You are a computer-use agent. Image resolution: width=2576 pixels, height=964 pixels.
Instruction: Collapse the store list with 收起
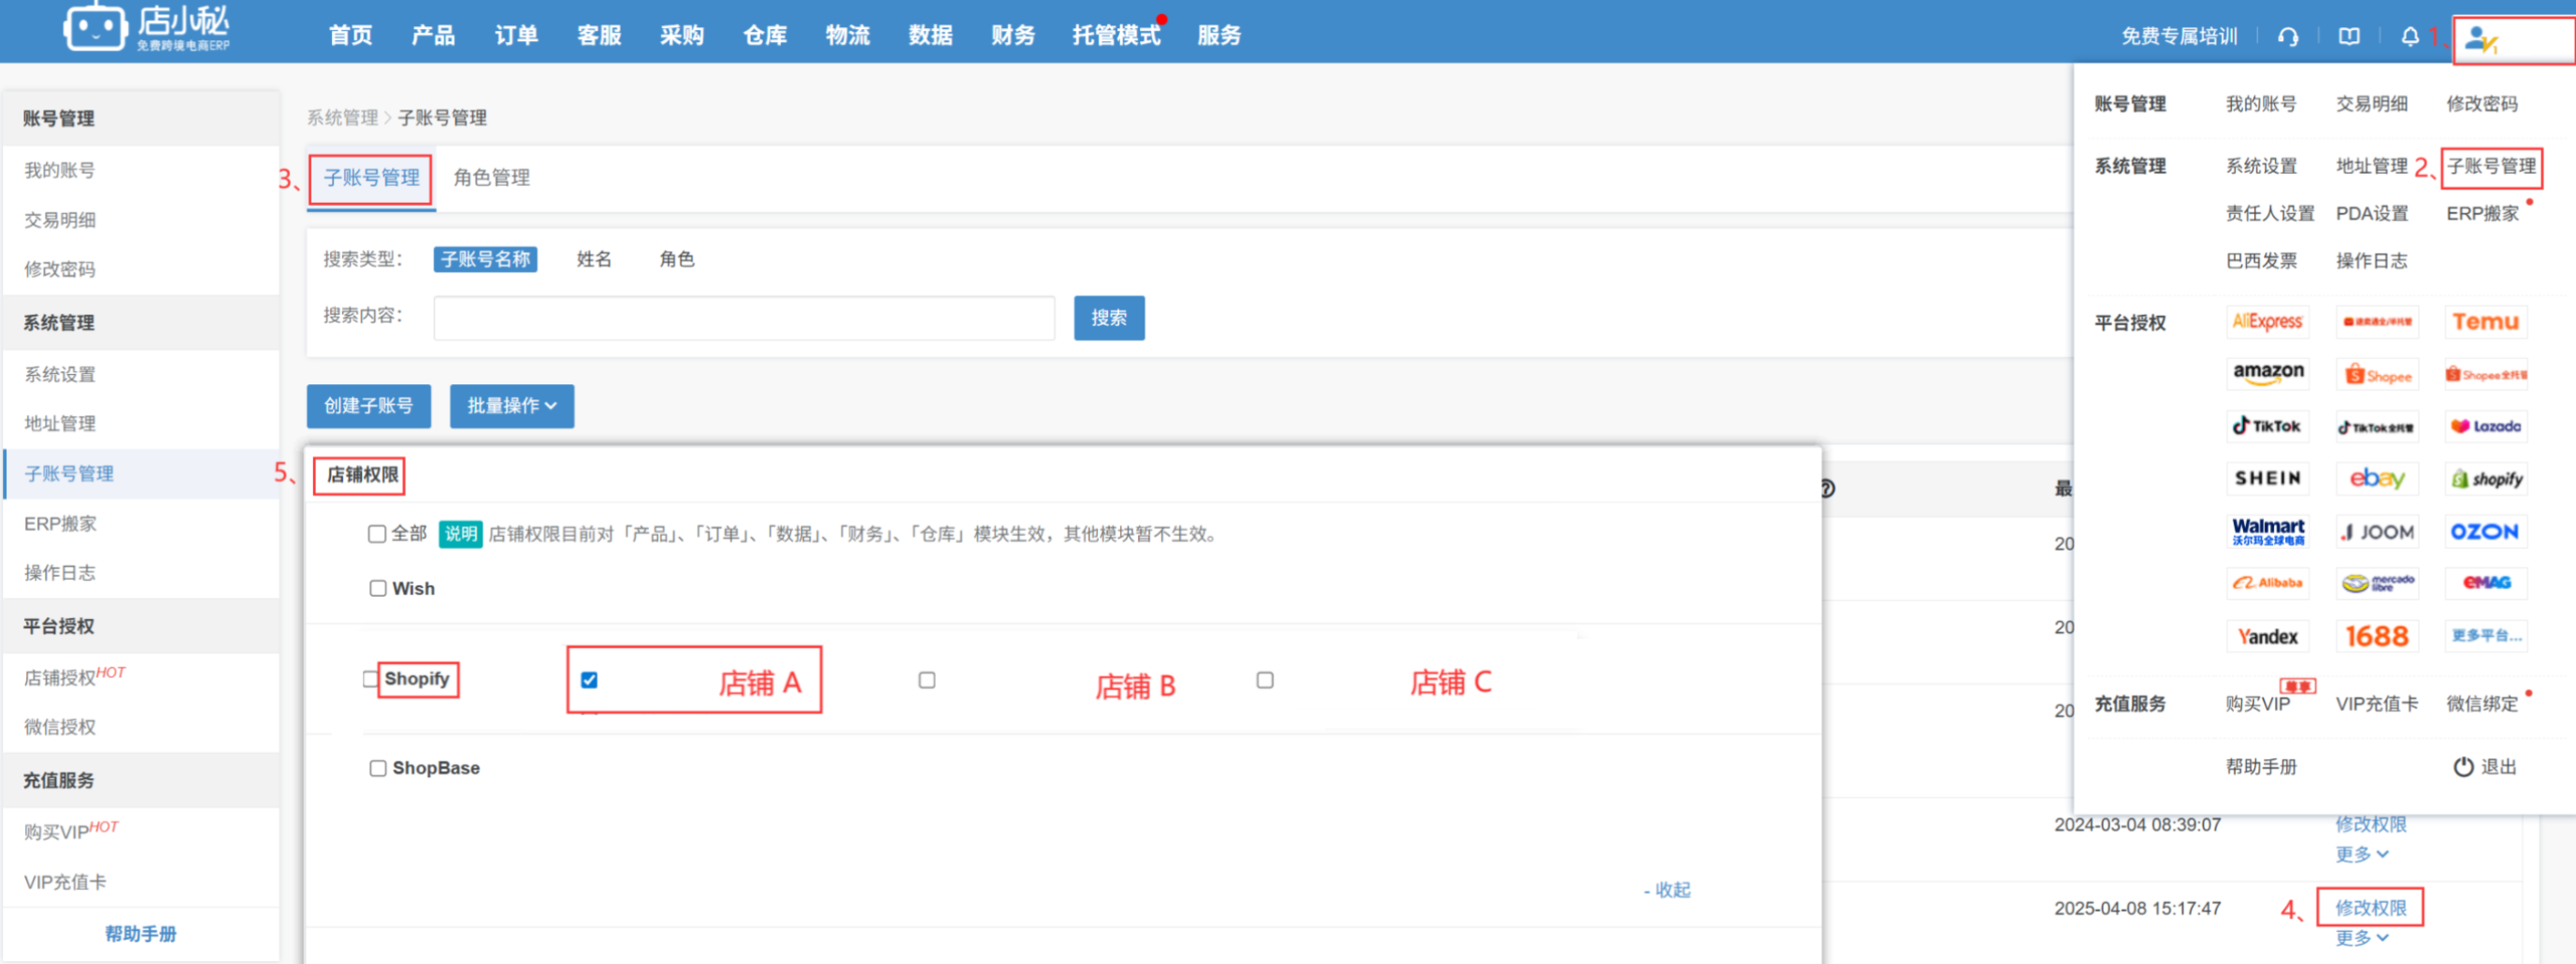coord(1668,890)
